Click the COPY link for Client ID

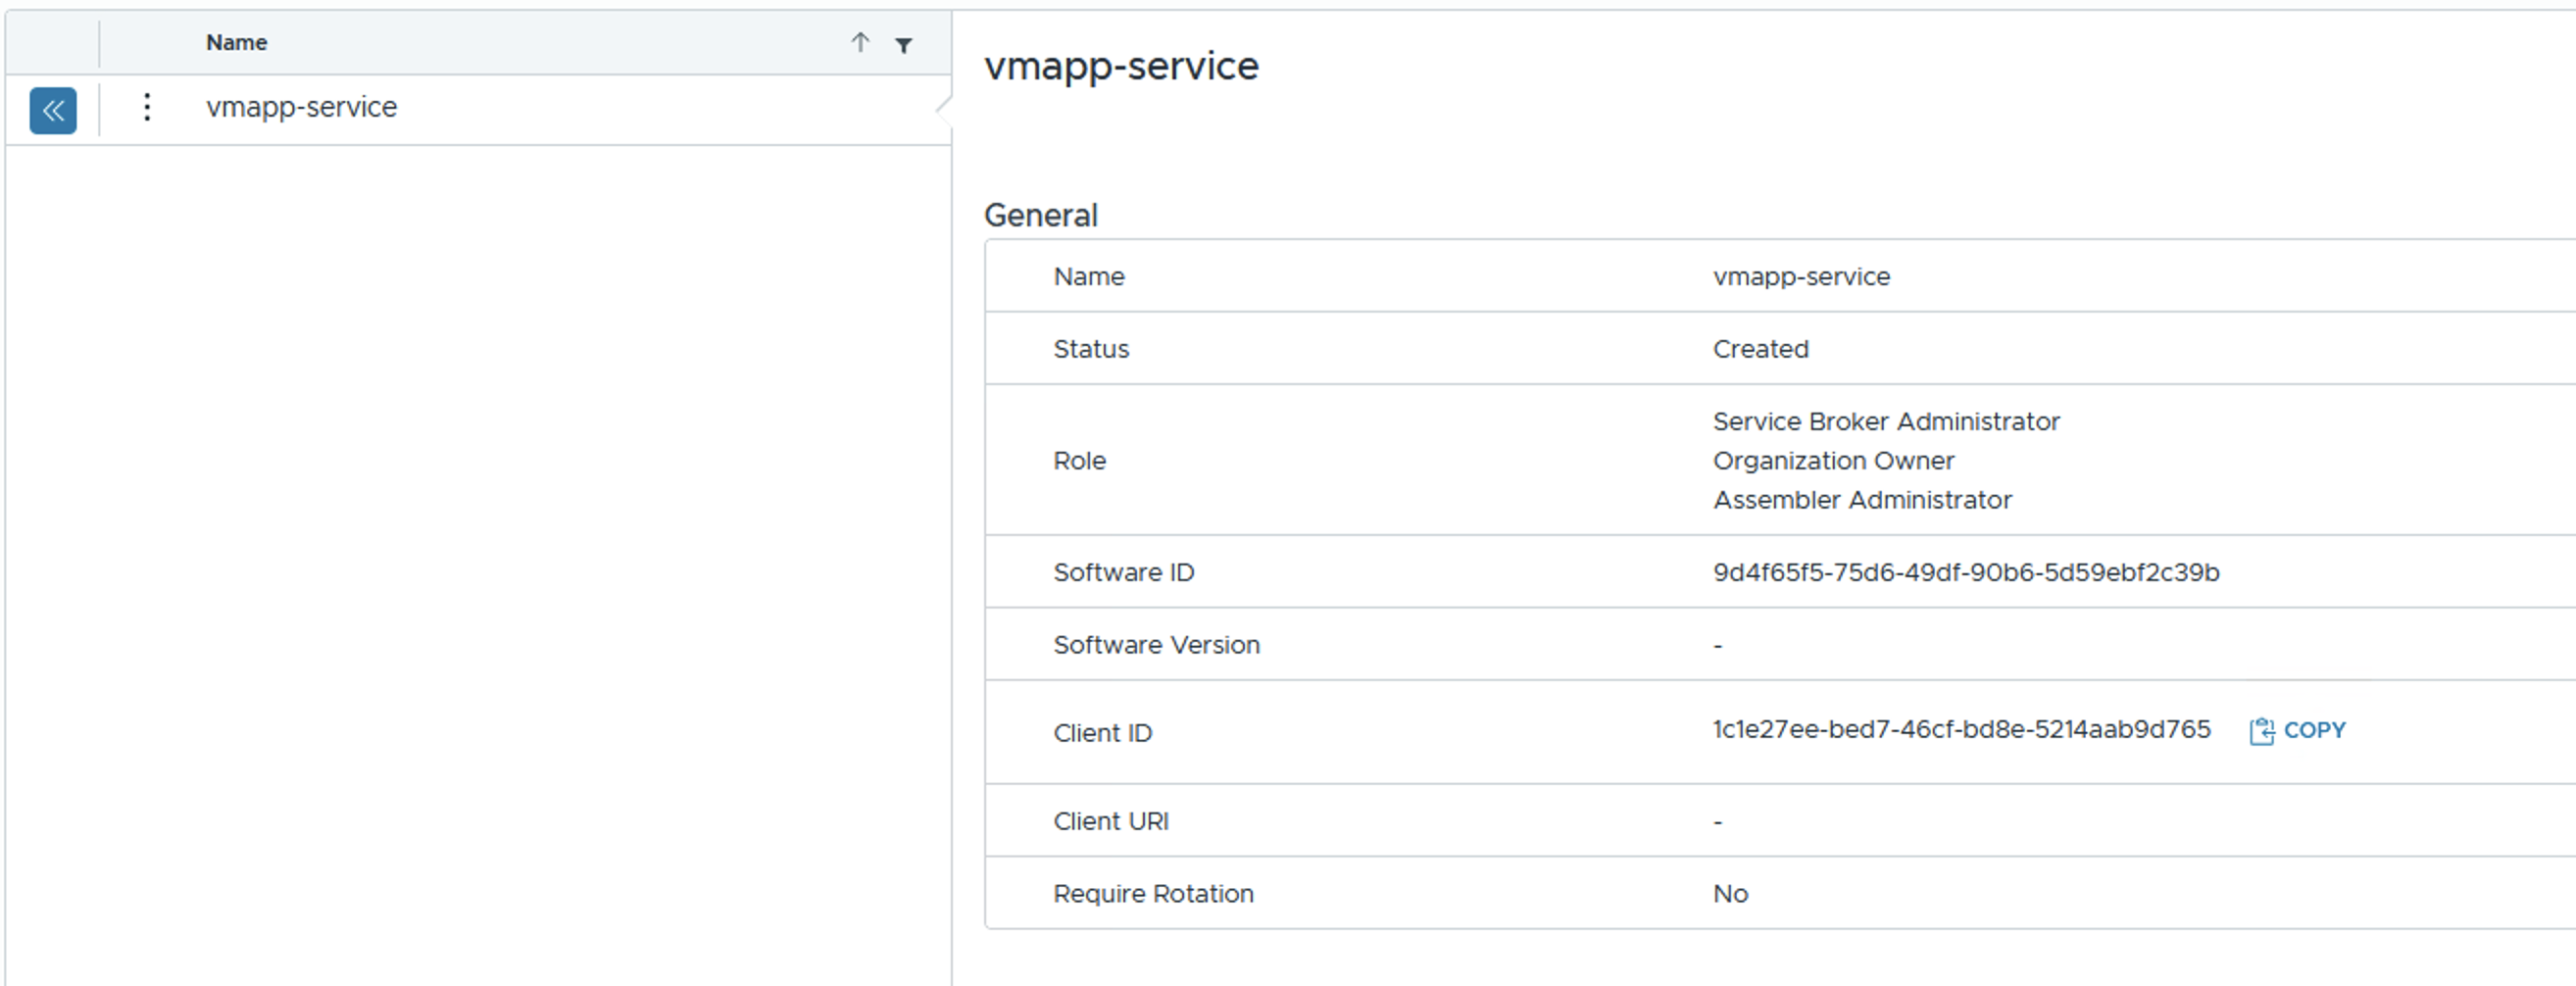click(2314, 730)
